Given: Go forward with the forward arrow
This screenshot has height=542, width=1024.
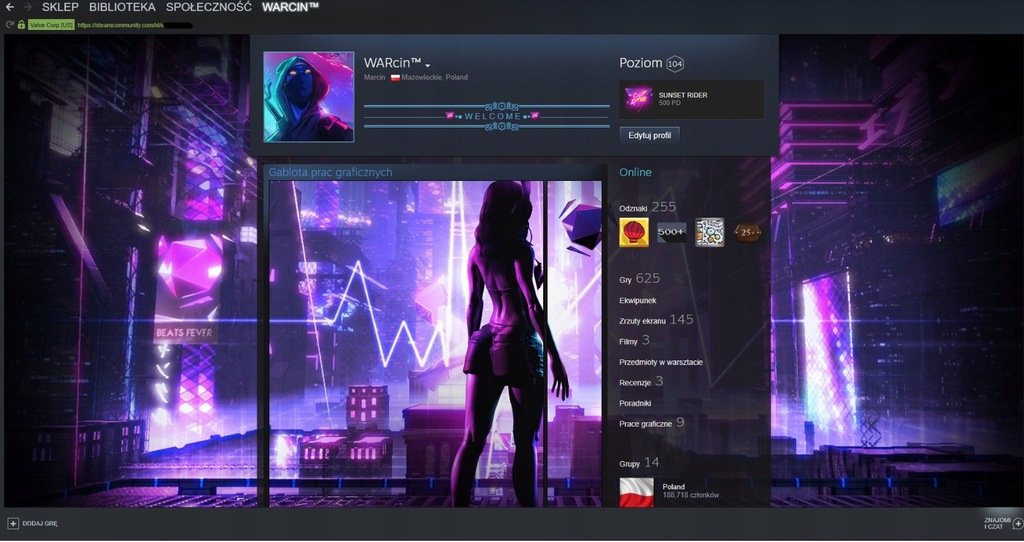Looking at the screenshot, I should click(x=27, y=7).
